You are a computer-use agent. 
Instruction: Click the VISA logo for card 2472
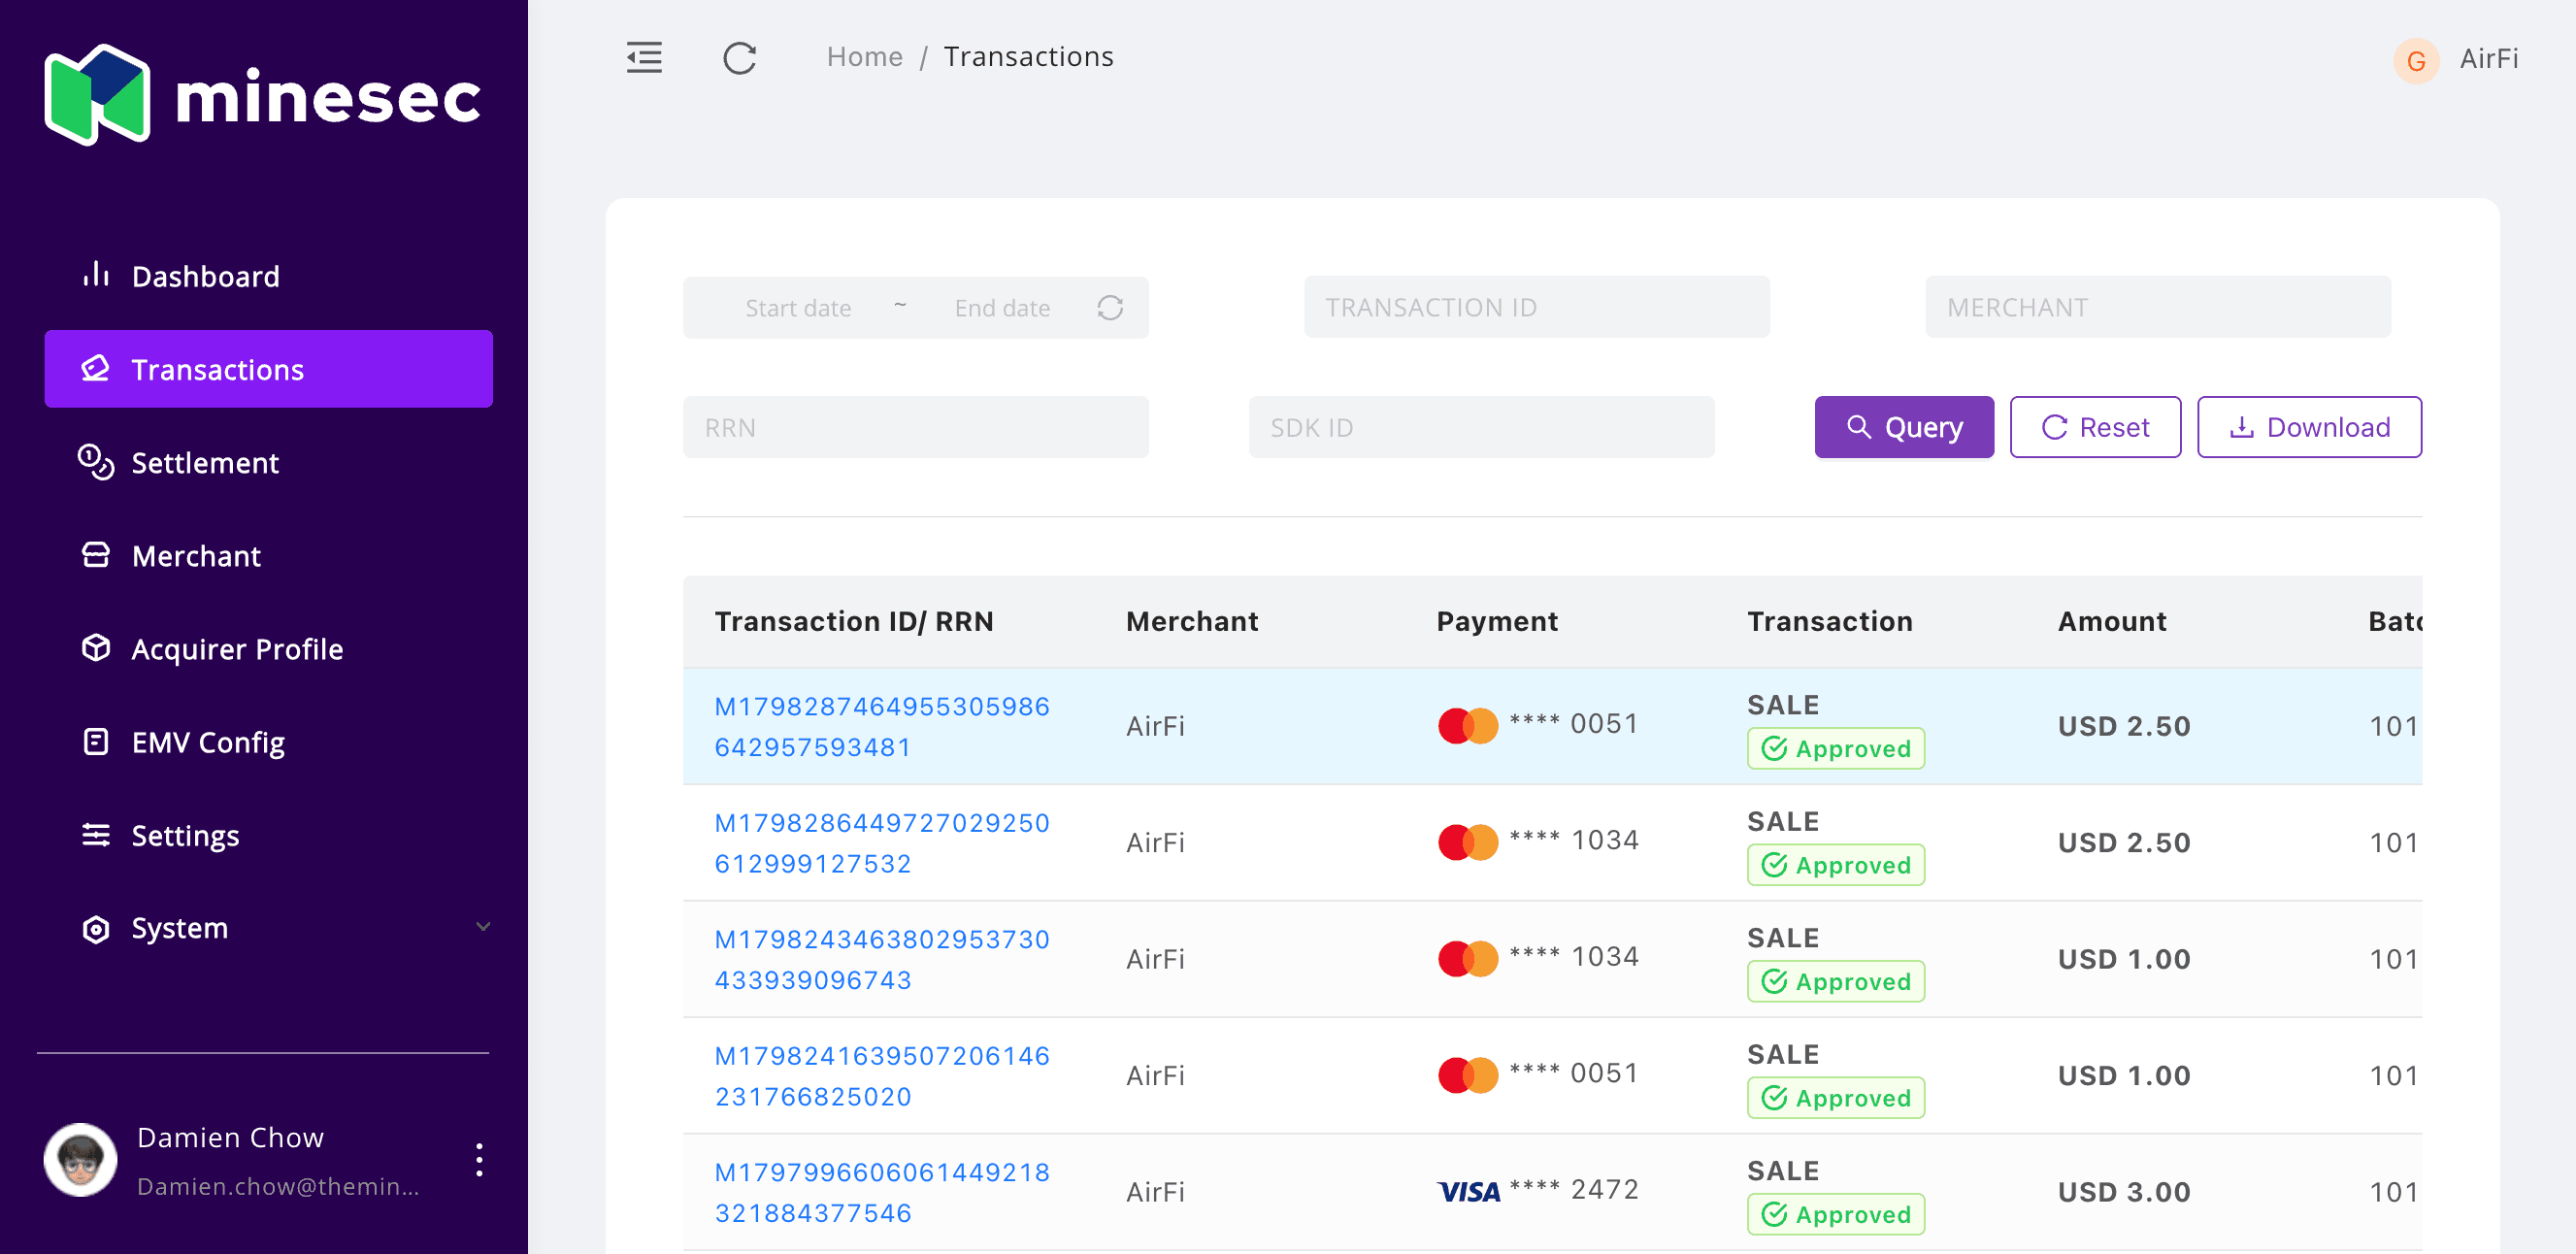point(1468,1191)
